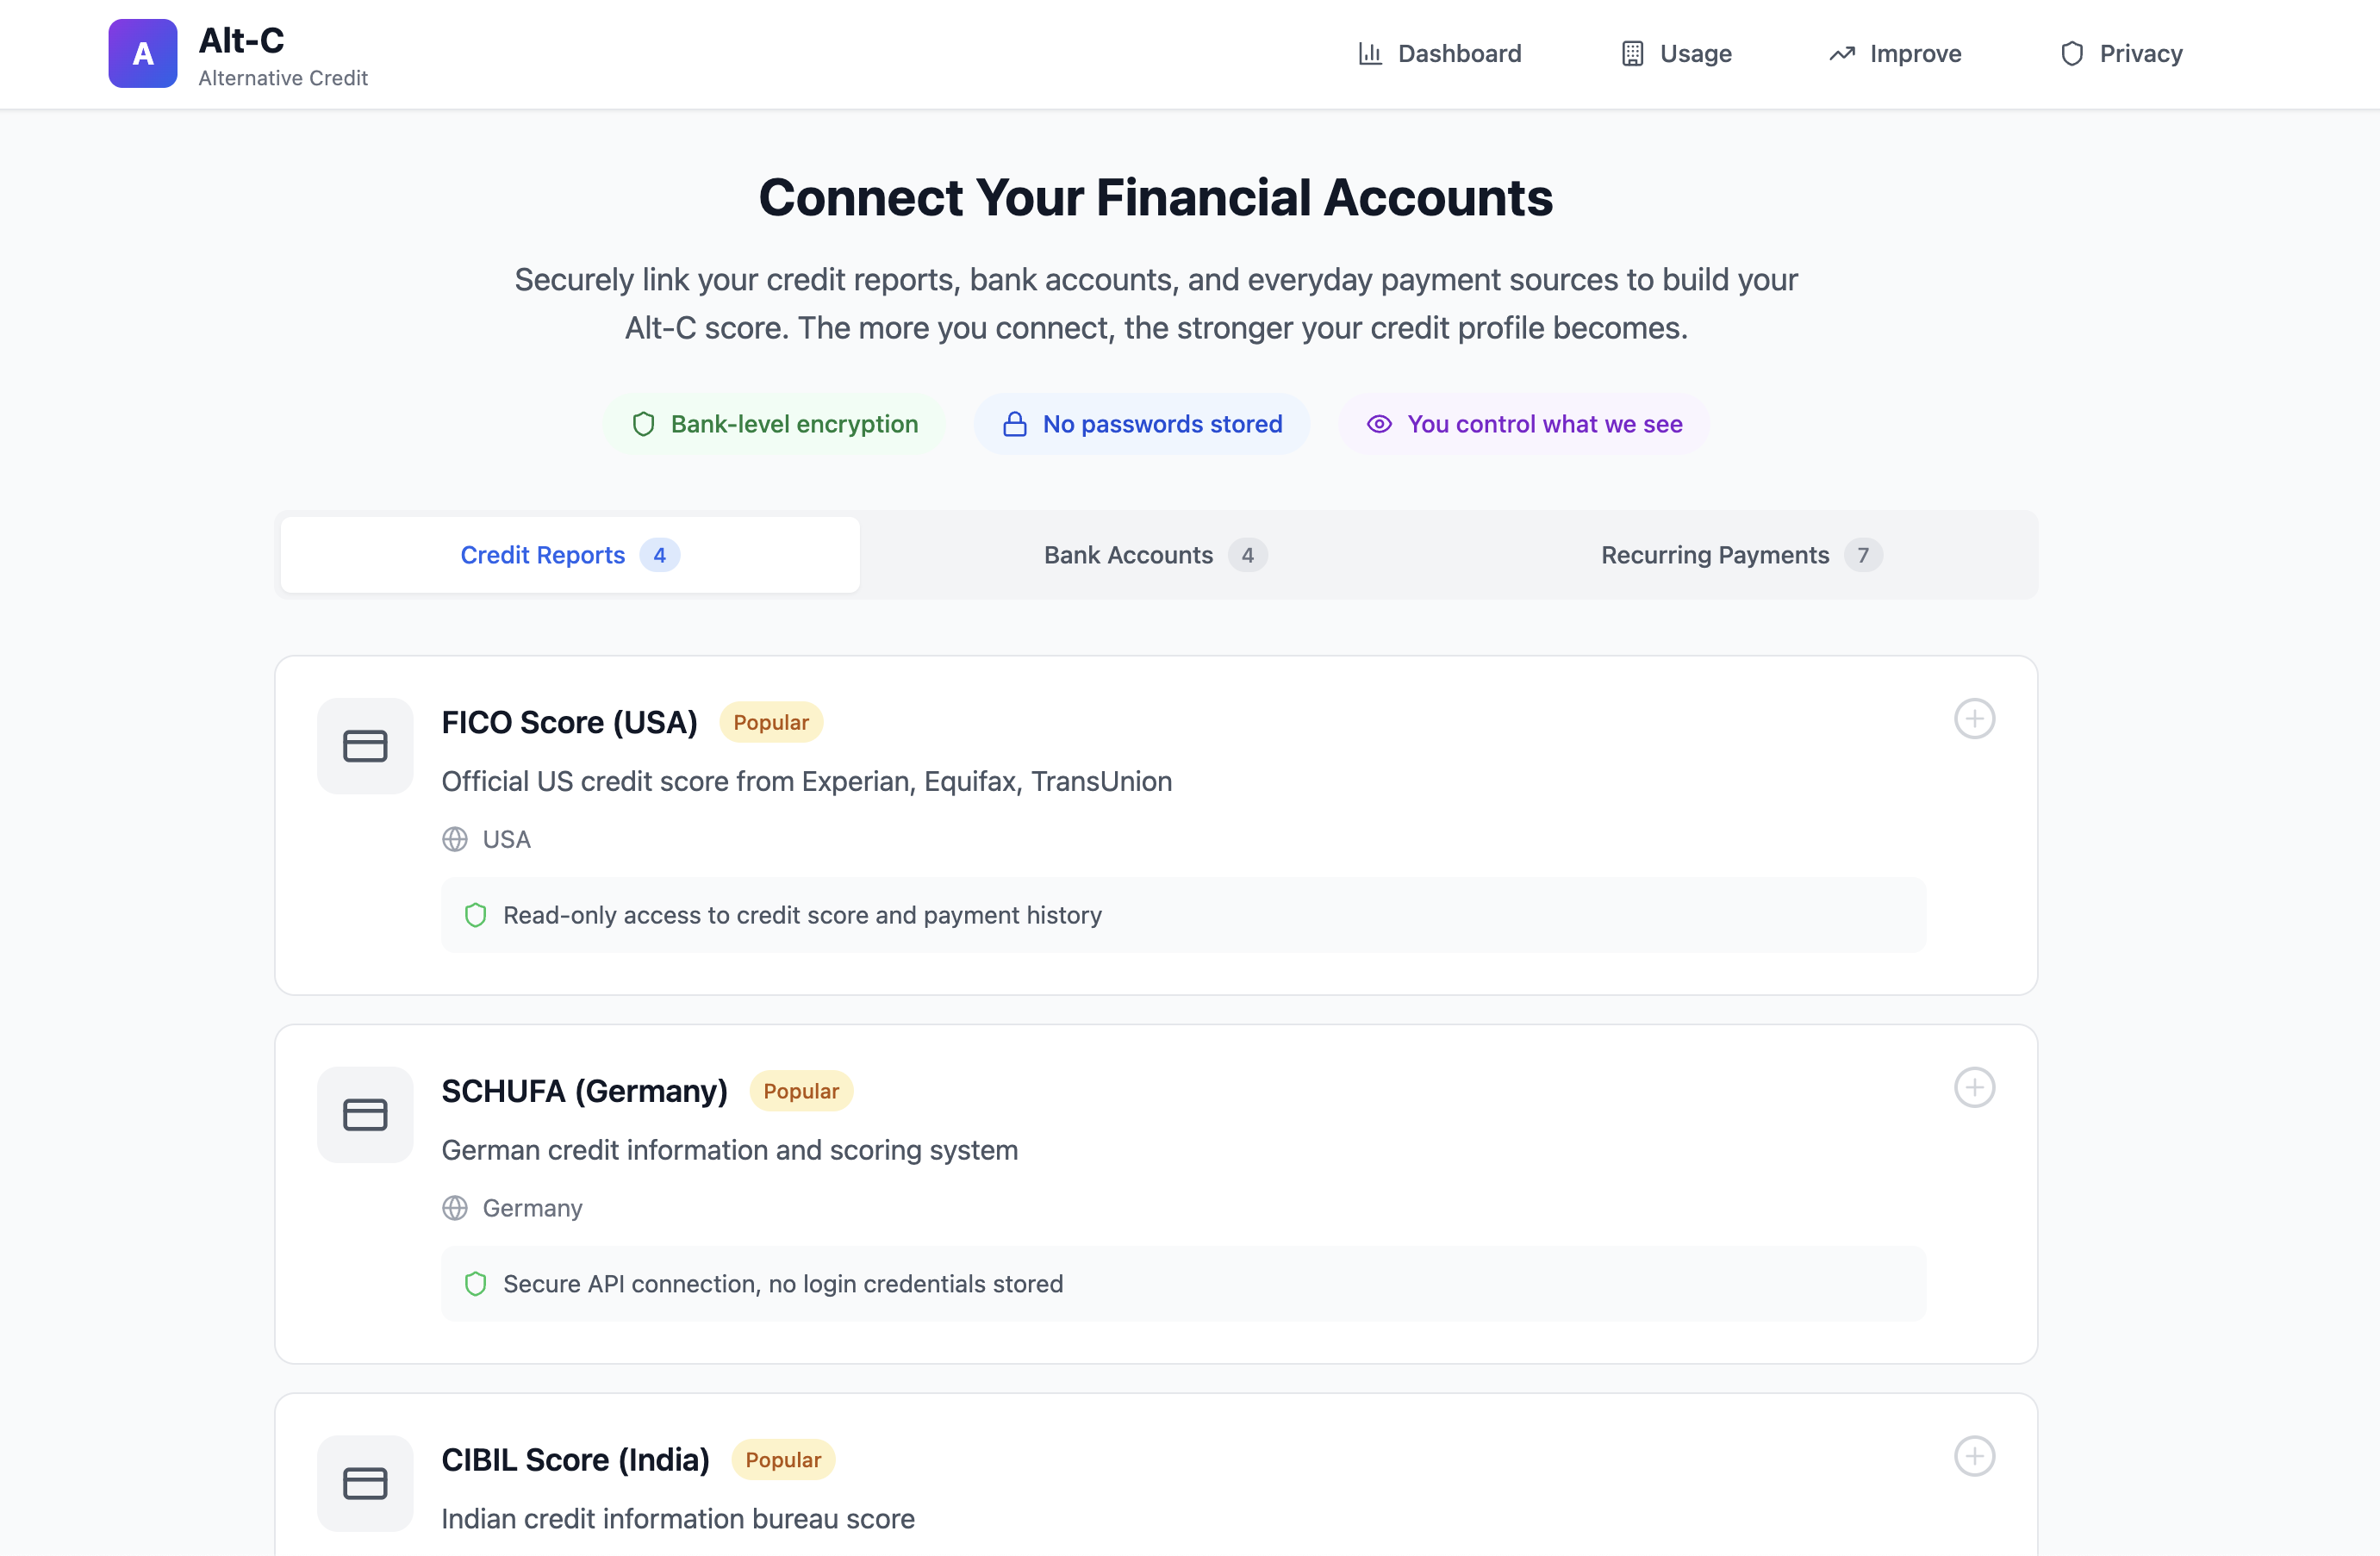Add the FICO Score connection with plus
The width and height of the screenshot is (2380, 1556).
(1974, 719)
